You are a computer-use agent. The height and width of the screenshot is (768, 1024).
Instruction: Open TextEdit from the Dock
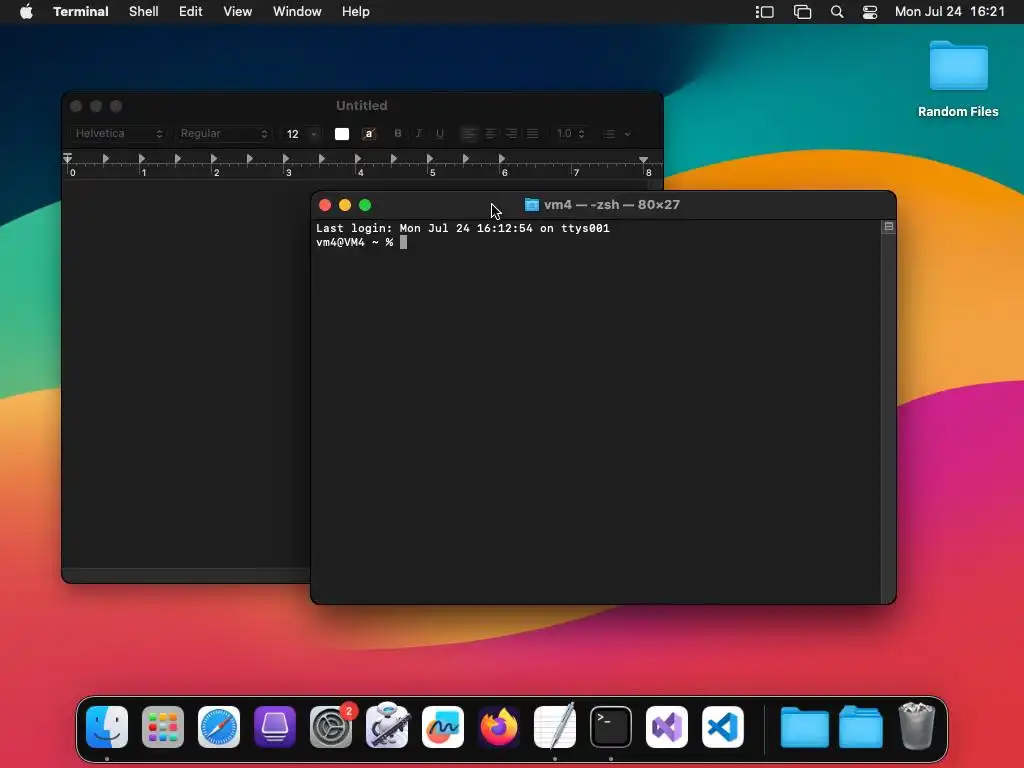tap(555, 726)
